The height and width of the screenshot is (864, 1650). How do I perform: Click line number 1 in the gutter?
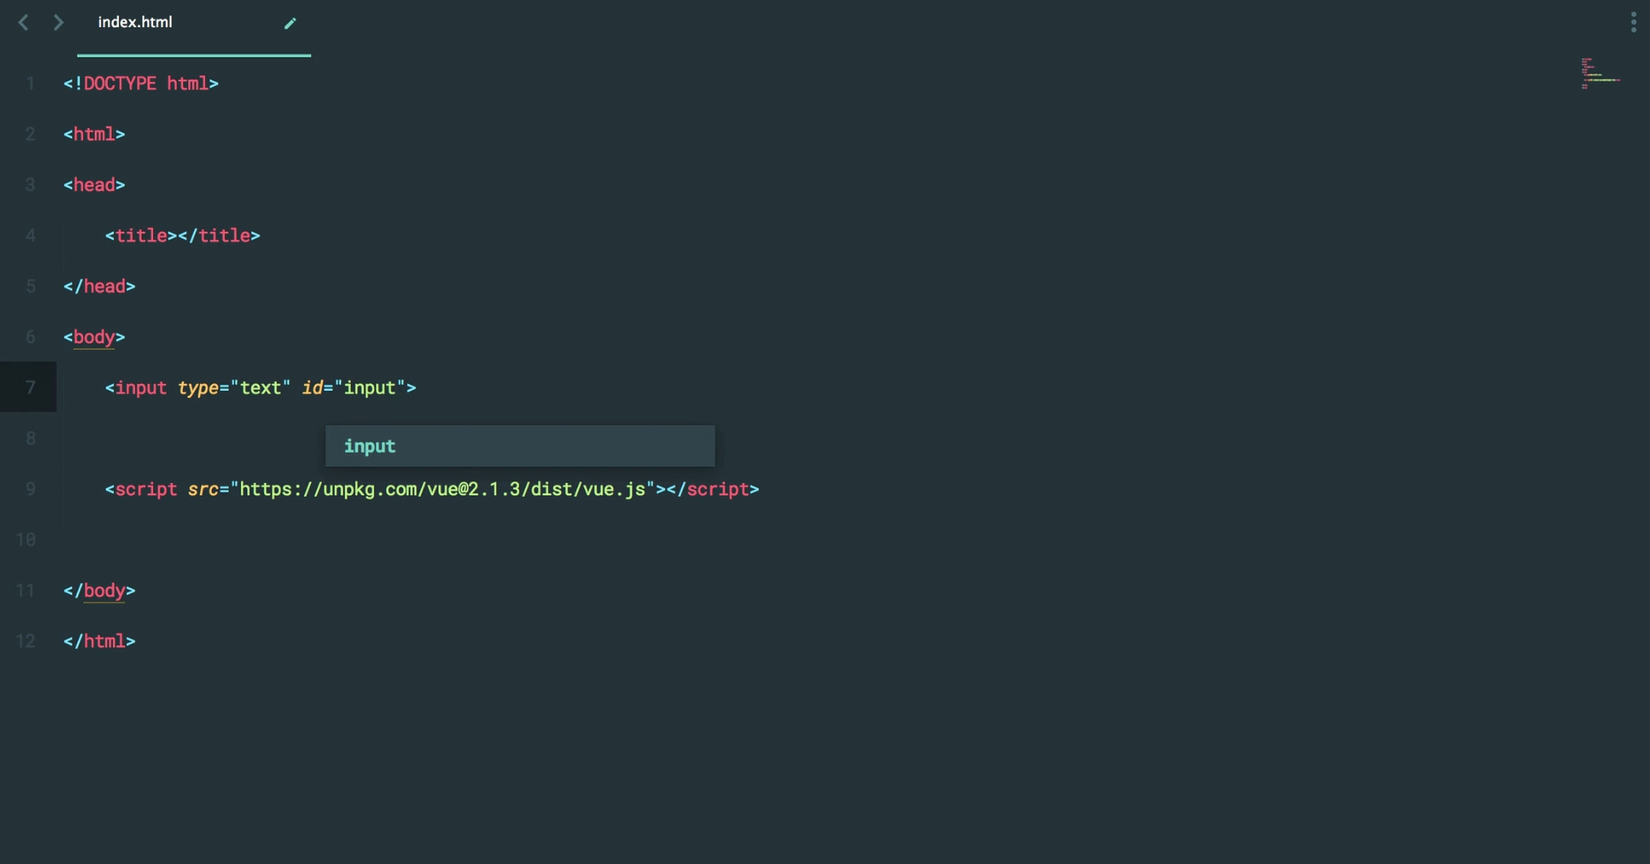(30, 84)
